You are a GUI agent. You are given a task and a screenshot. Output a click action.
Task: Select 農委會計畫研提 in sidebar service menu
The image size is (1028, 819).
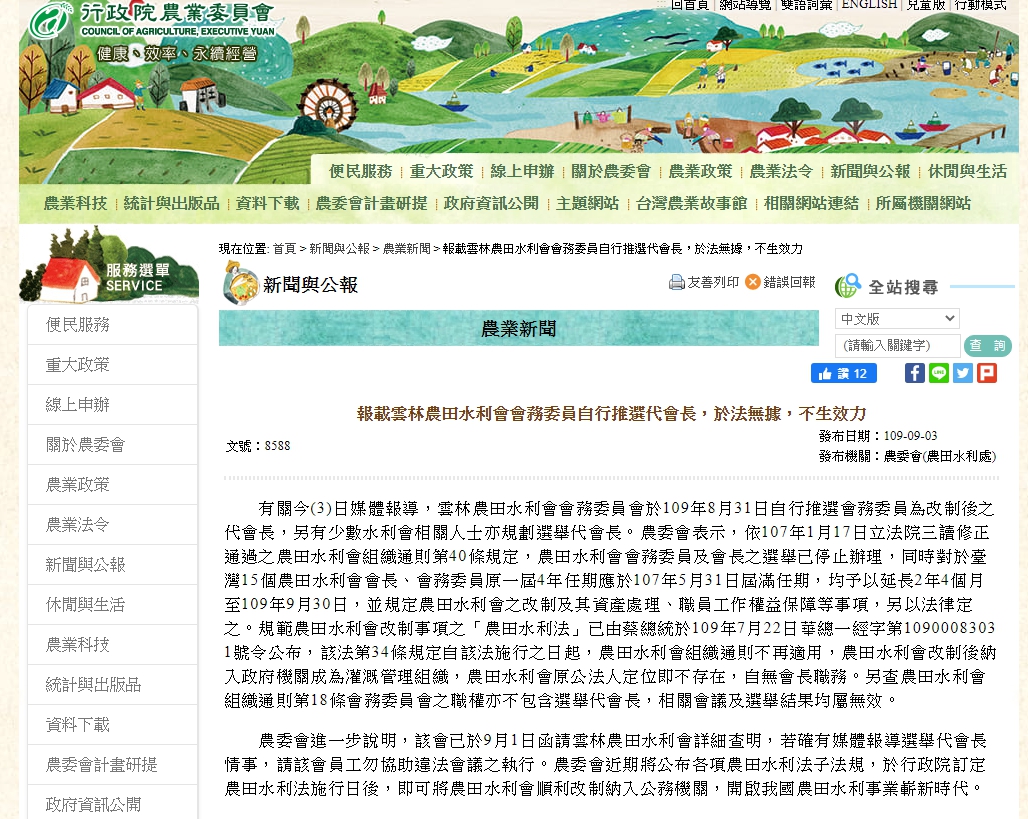112,765
